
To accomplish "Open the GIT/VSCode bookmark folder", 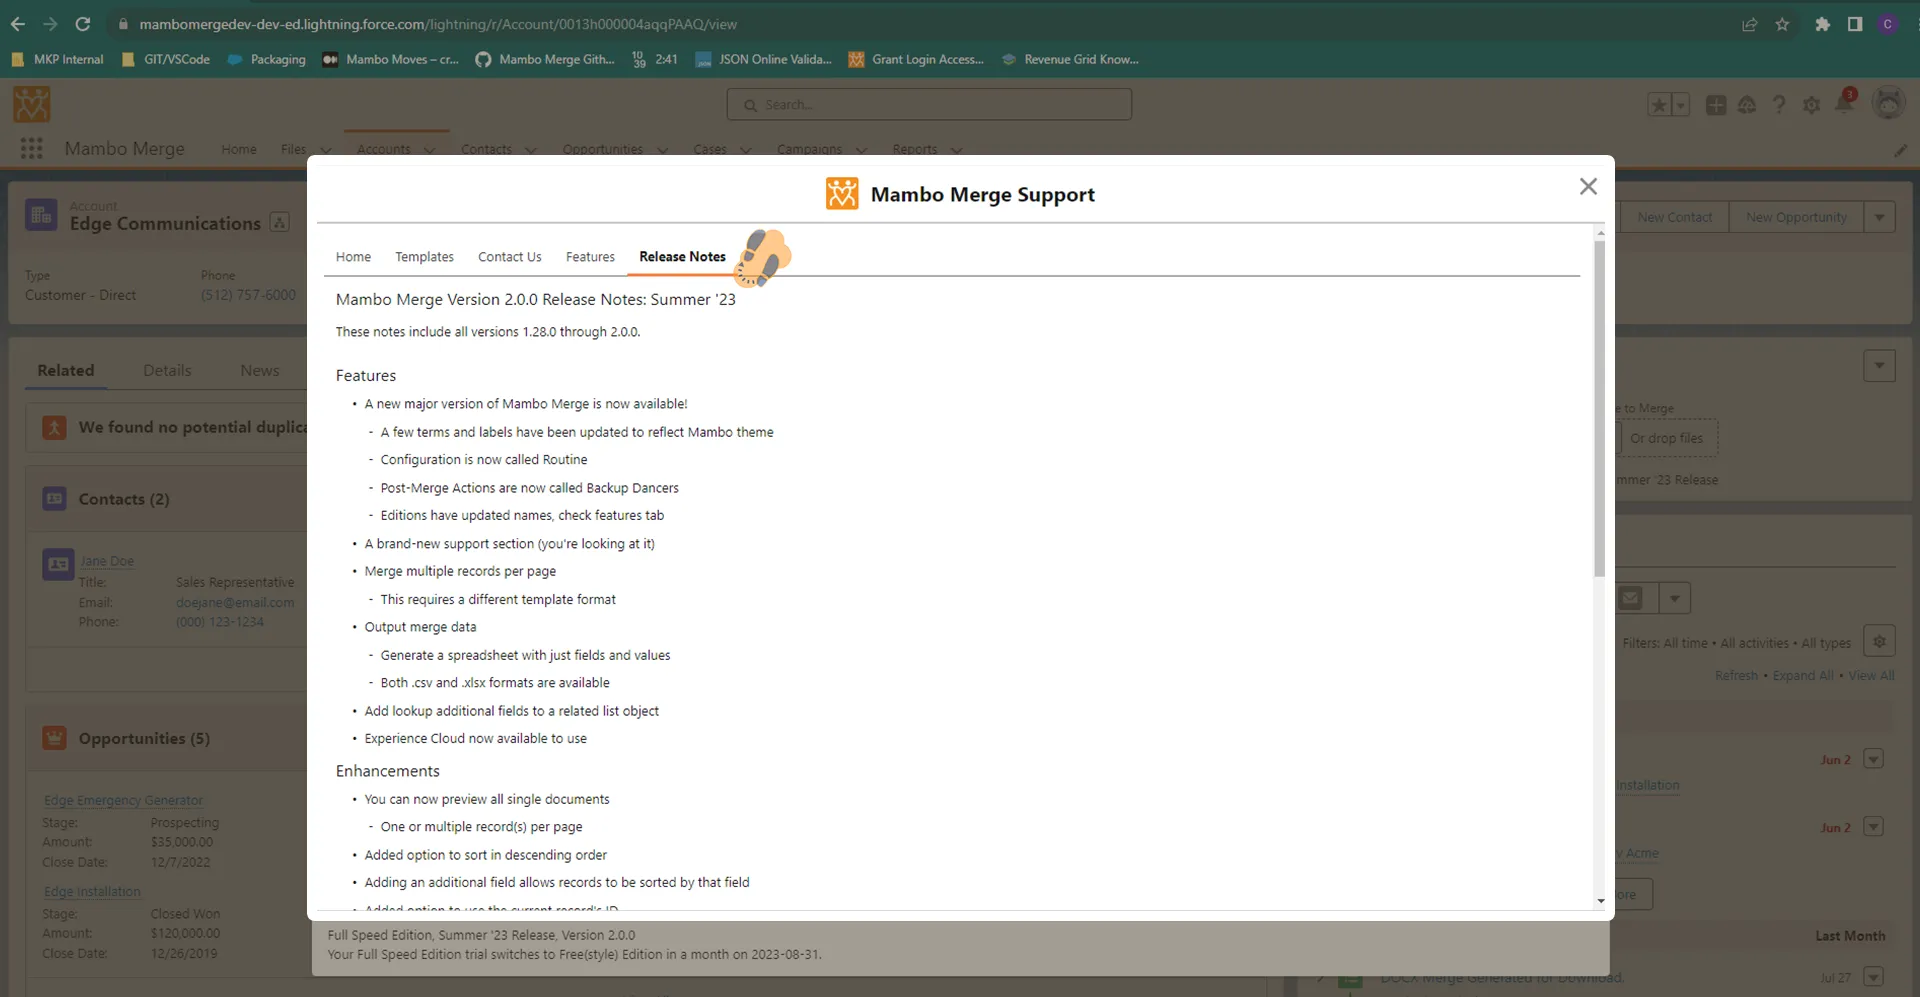I will click(x=165, y=59).
